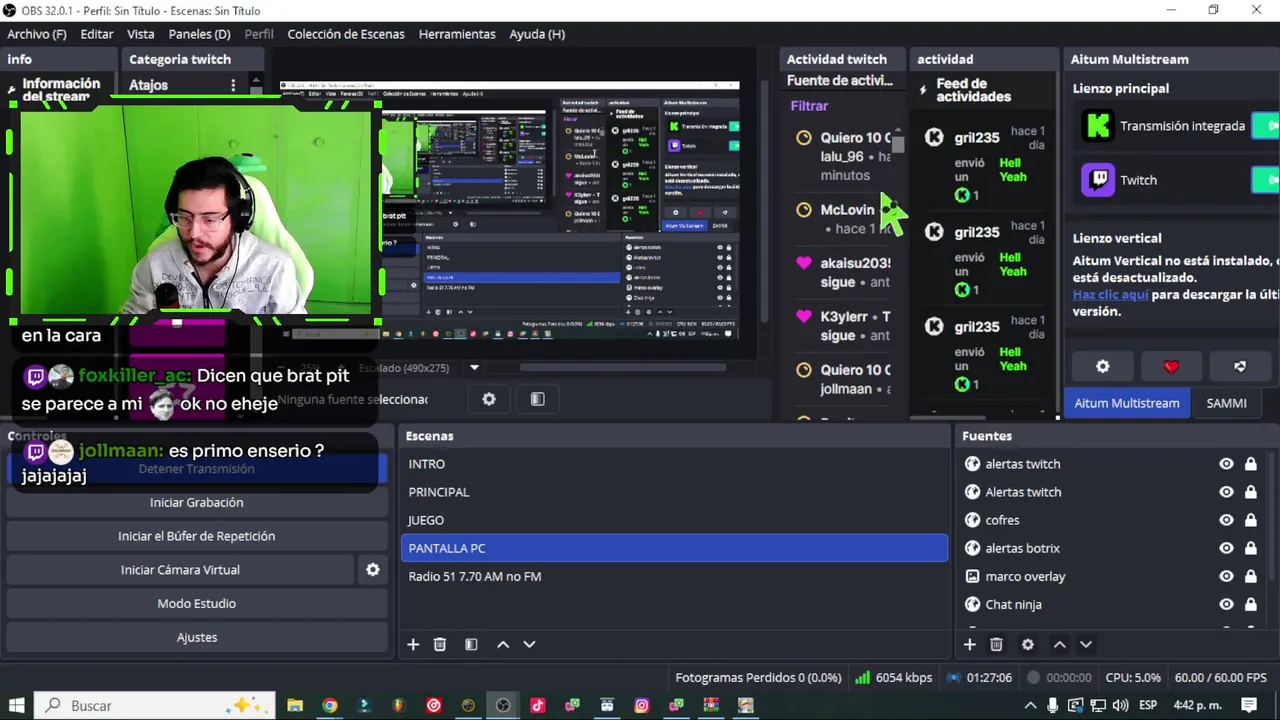This screenshot has width=1280, height=720.
Task: Click the Windows search box
Action: coord(155,705)
